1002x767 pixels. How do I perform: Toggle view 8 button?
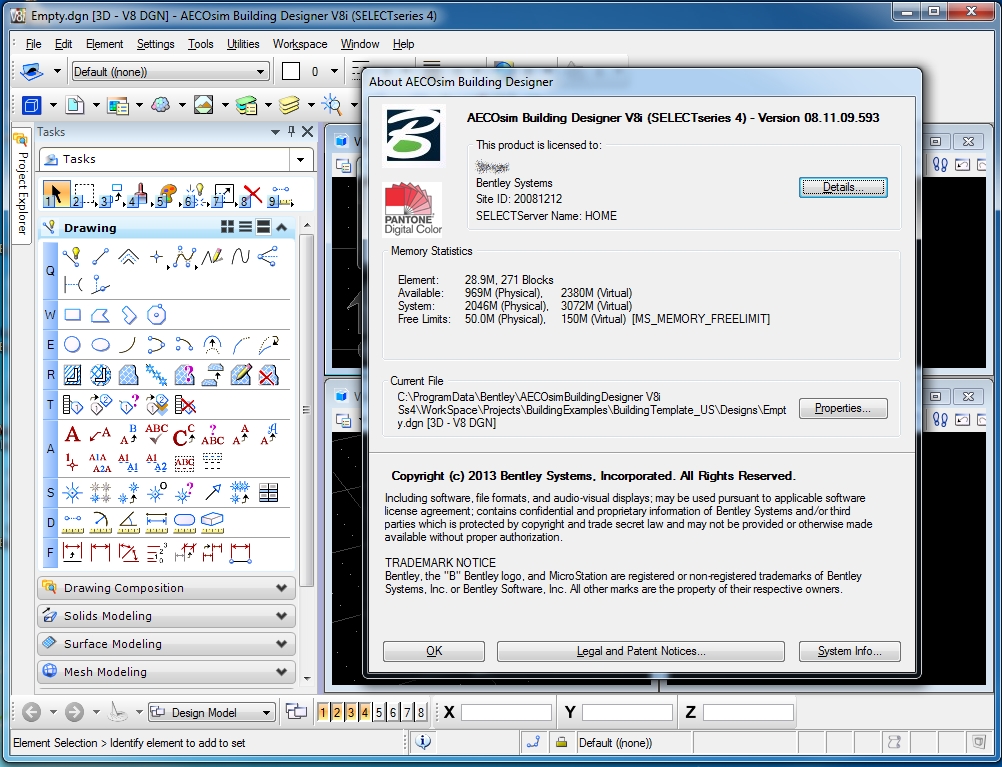421,712
